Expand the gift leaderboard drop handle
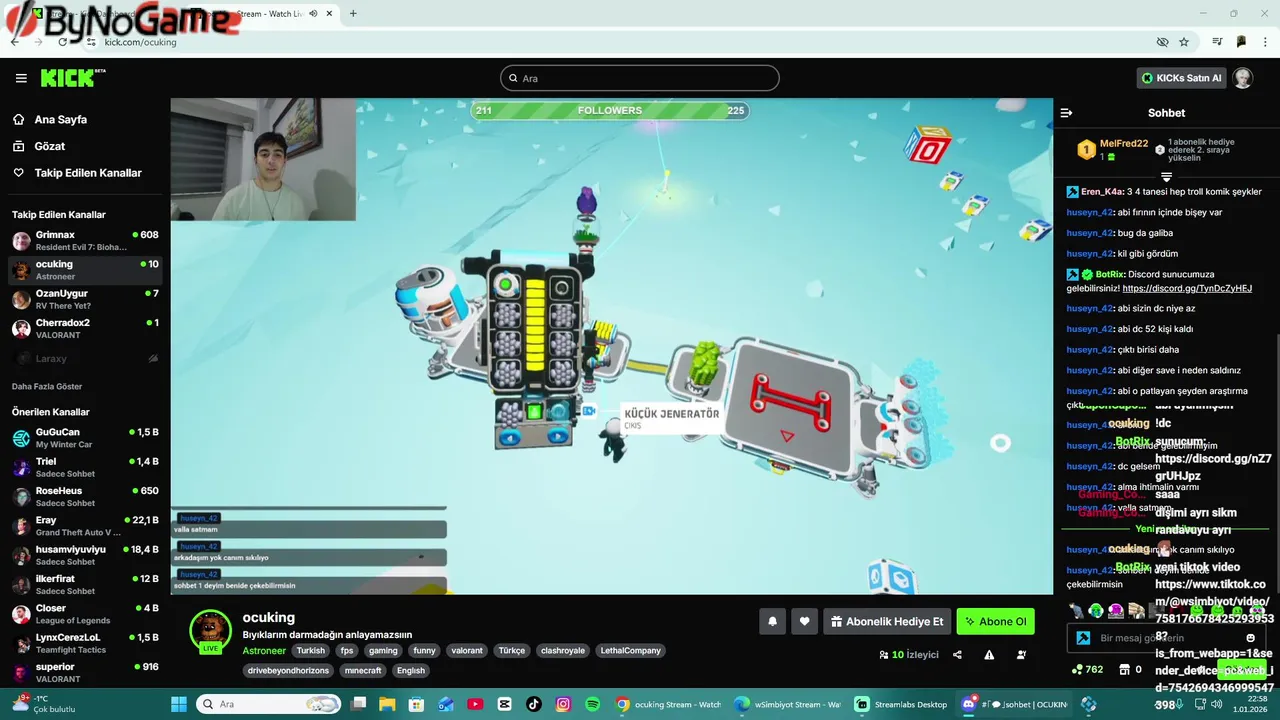 (x=1166, y=177)
